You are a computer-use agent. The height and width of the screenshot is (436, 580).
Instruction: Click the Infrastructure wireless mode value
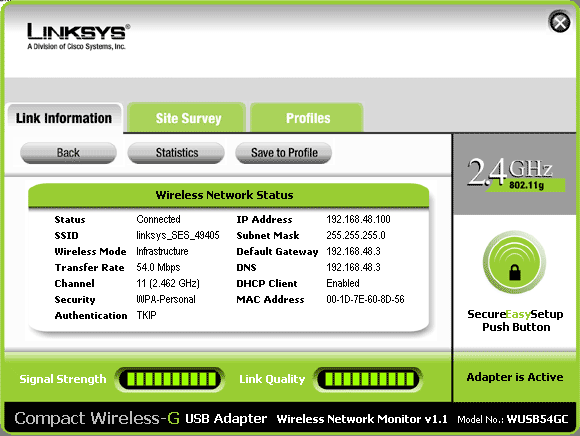(x=162, y=251)
